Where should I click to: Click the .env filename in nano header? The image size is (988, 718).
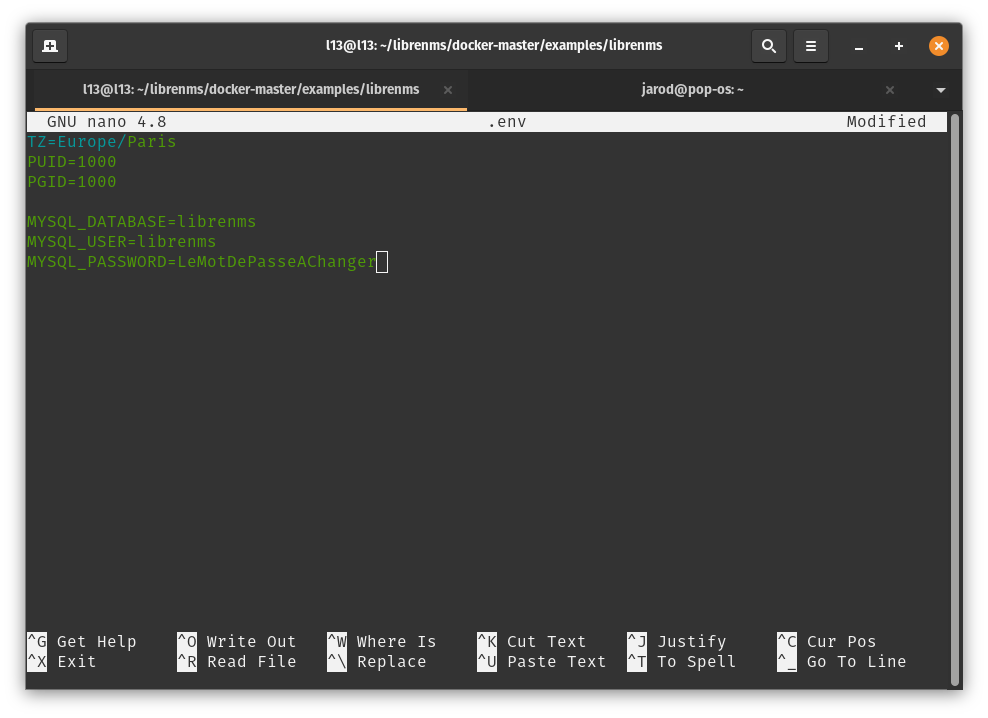tap(507, 122)
